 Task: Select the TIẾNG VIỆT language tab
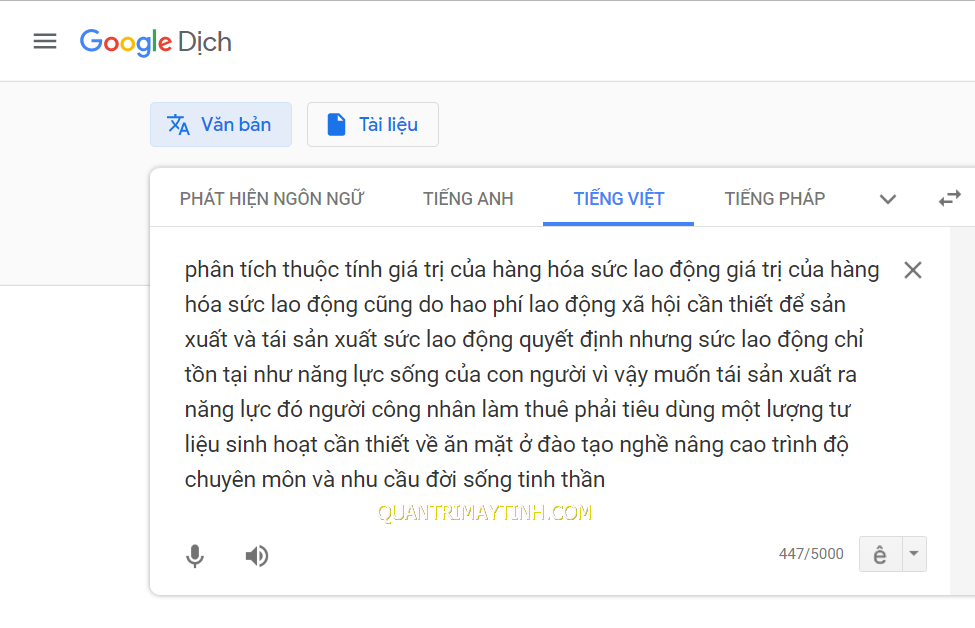tap(619, 199)
